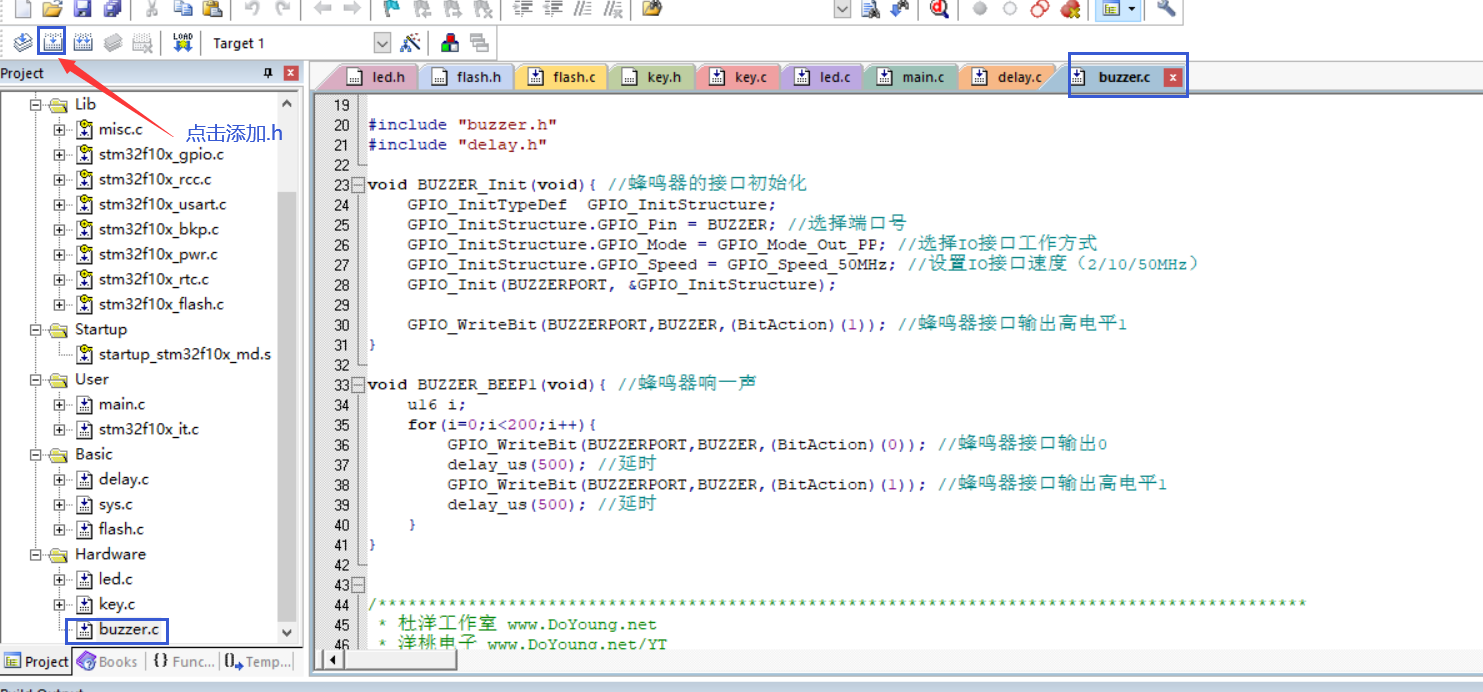Image resolution: width=1483 pixels, height=692 pixels.
Task: Collapse the Basic folder
Action: pos(36,454)
